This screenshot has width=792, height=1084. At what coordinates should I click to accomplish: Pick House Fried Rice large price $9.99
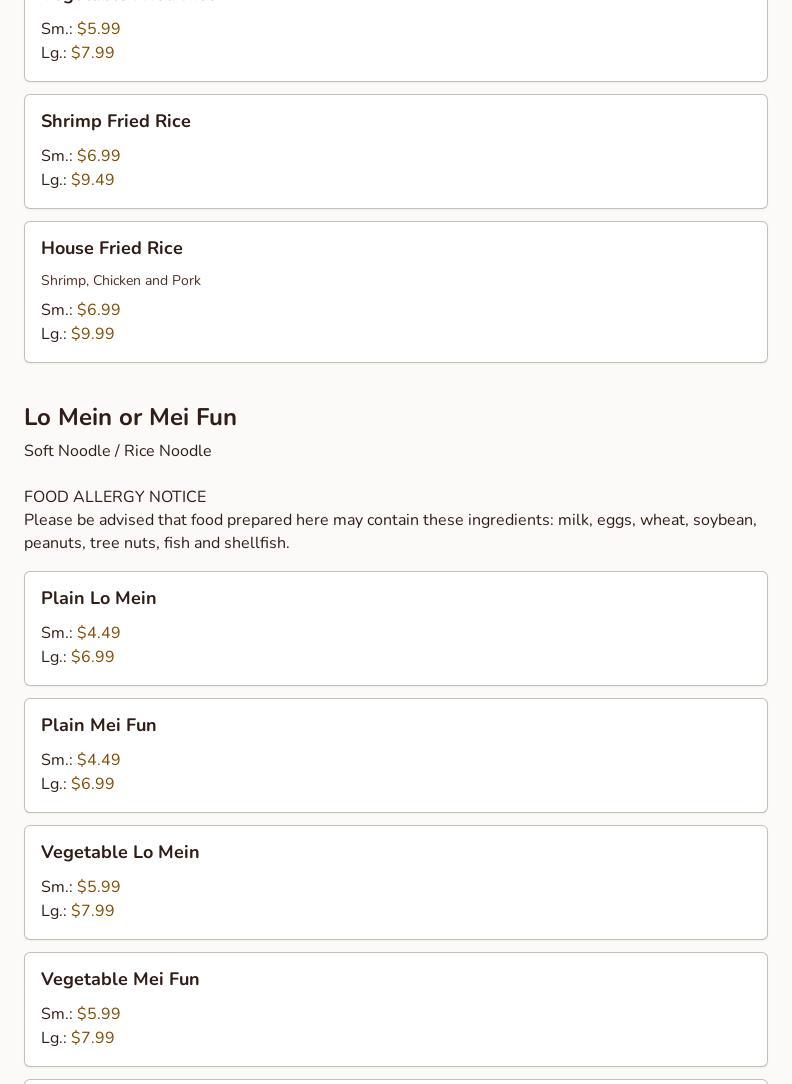coord(92,334)
